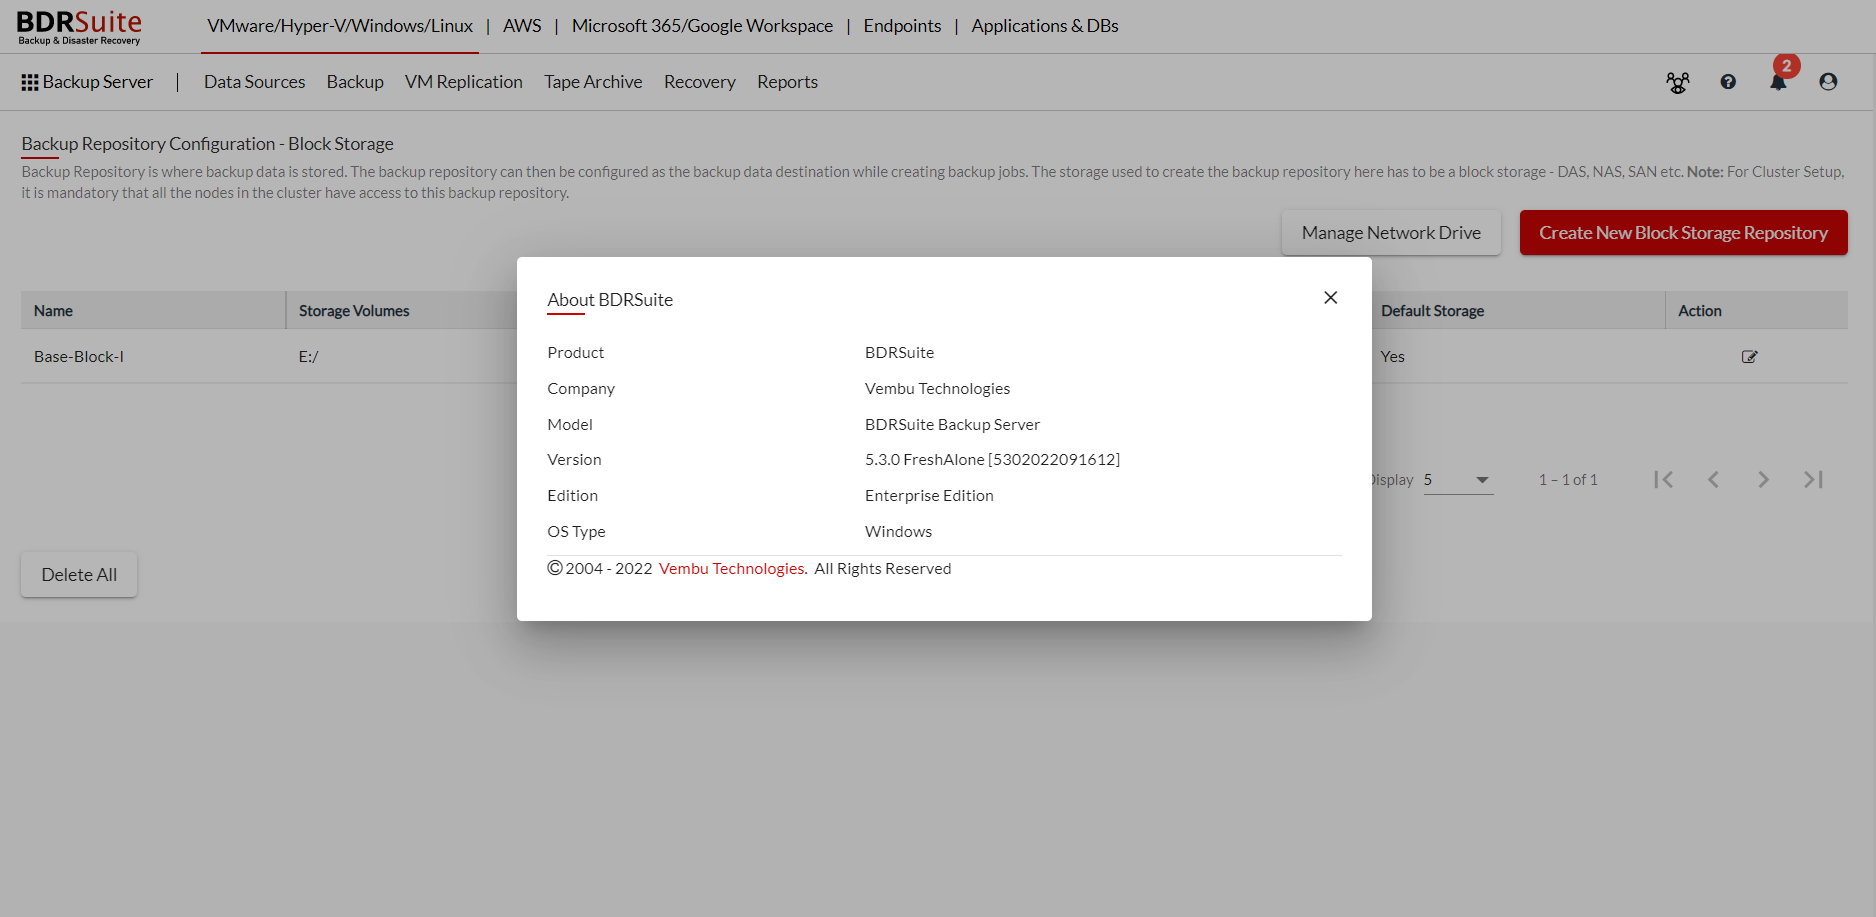Click Manage Network Drive button

tap(1391, 233)
